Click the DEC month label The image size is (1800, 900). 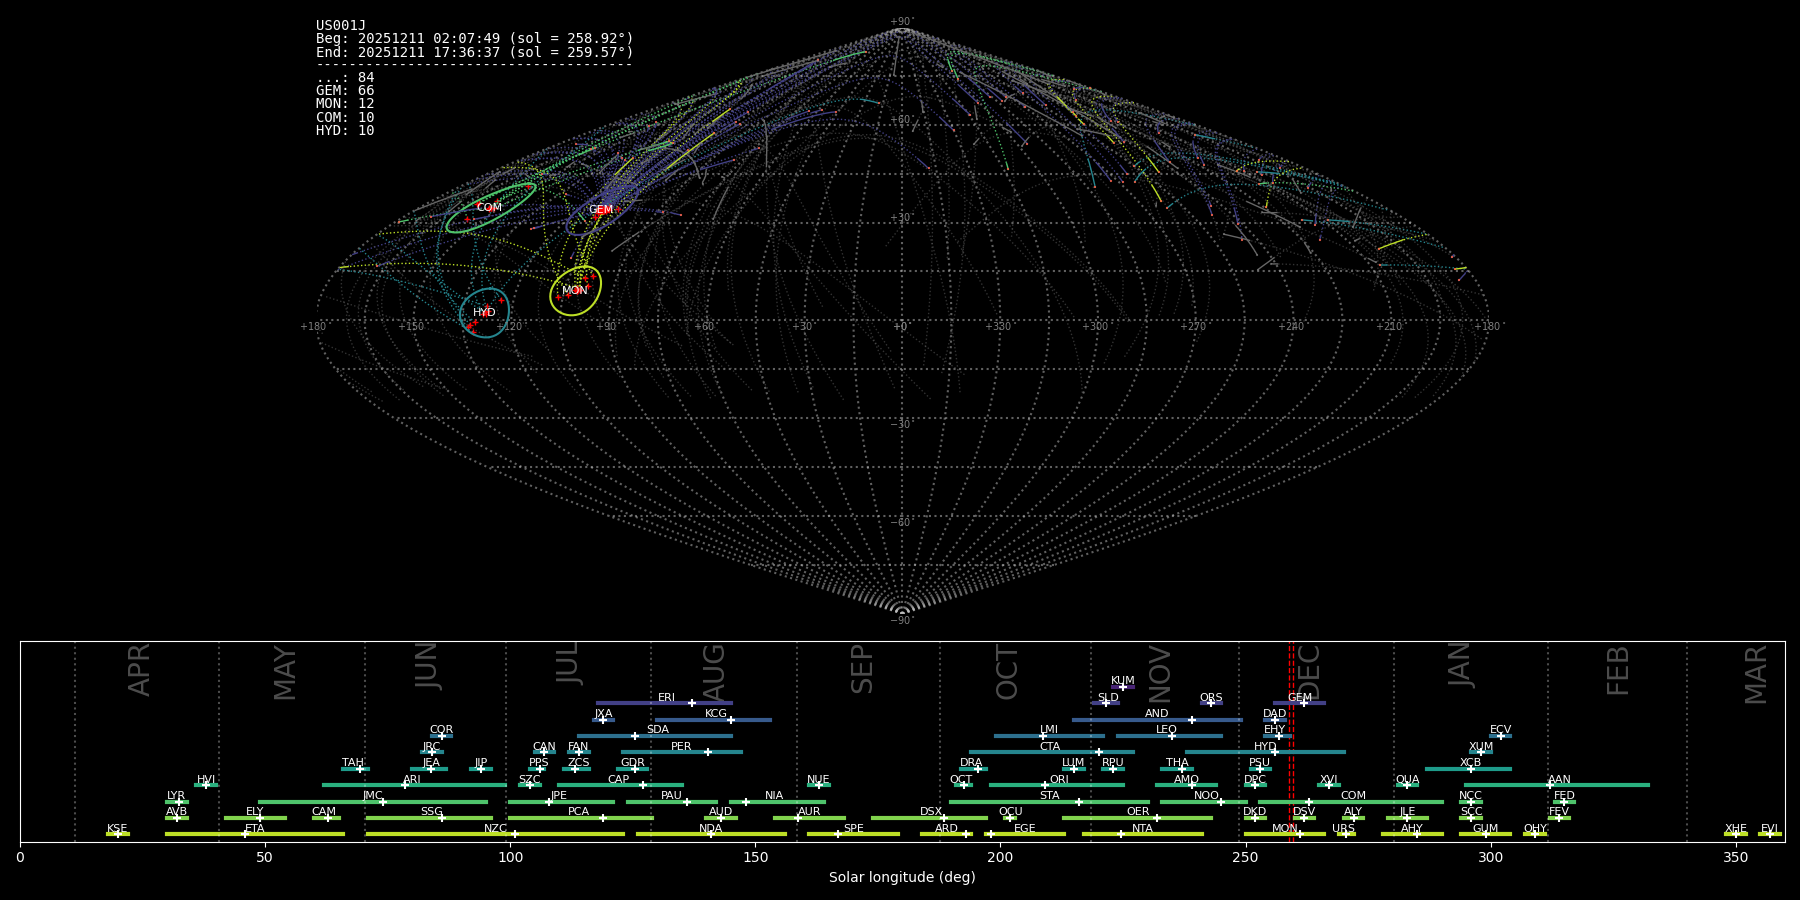1310,672
